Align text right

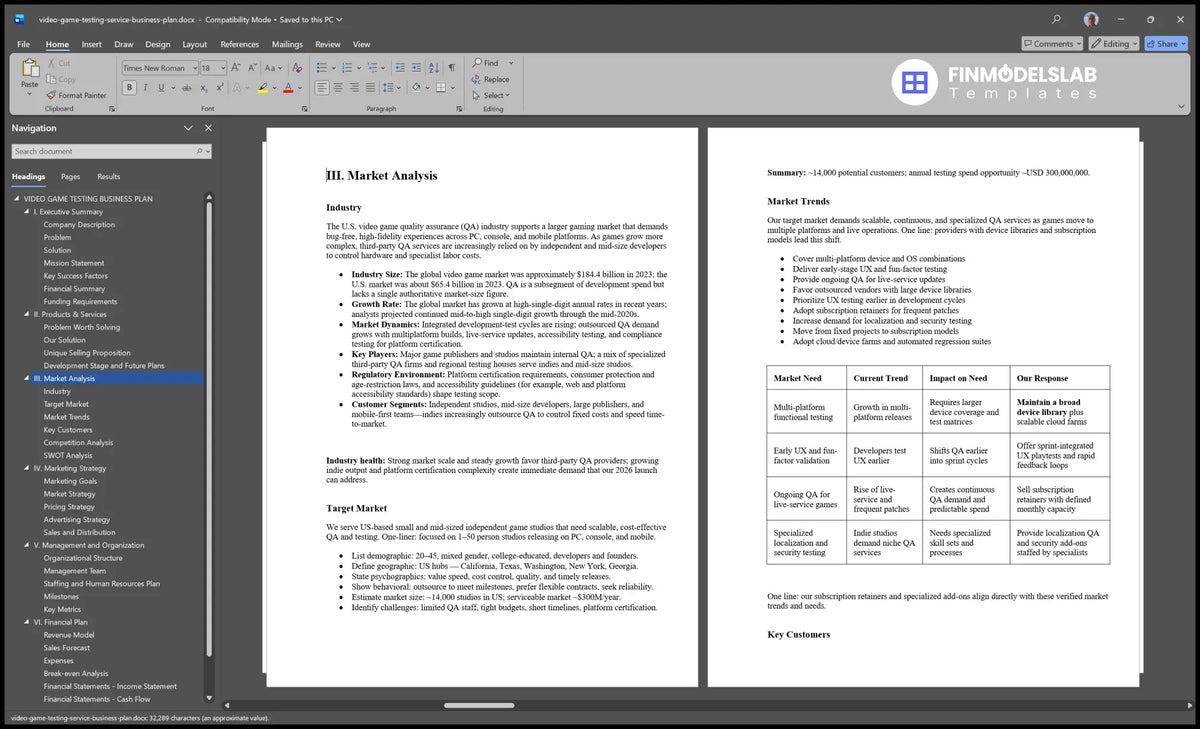click(x=354, y=88)
